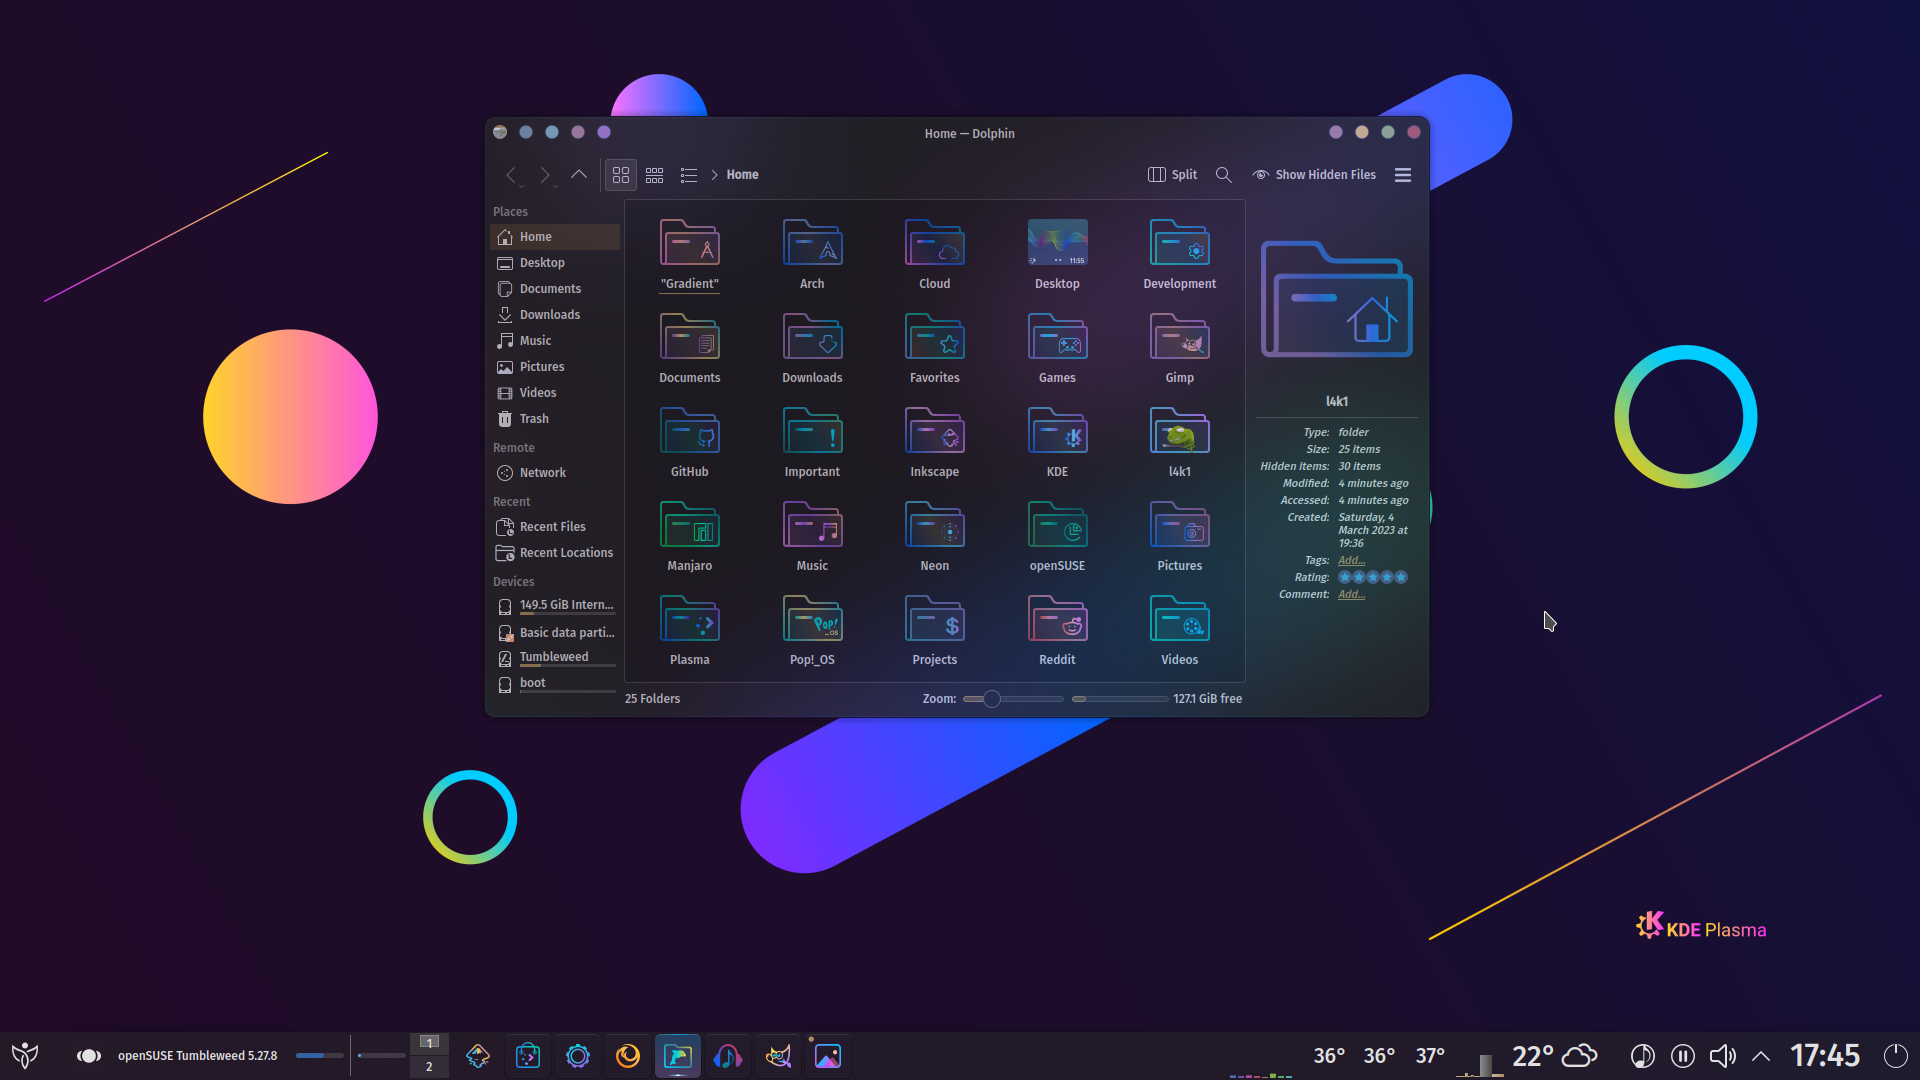Select the Plasma folder icon

(690, 618)
